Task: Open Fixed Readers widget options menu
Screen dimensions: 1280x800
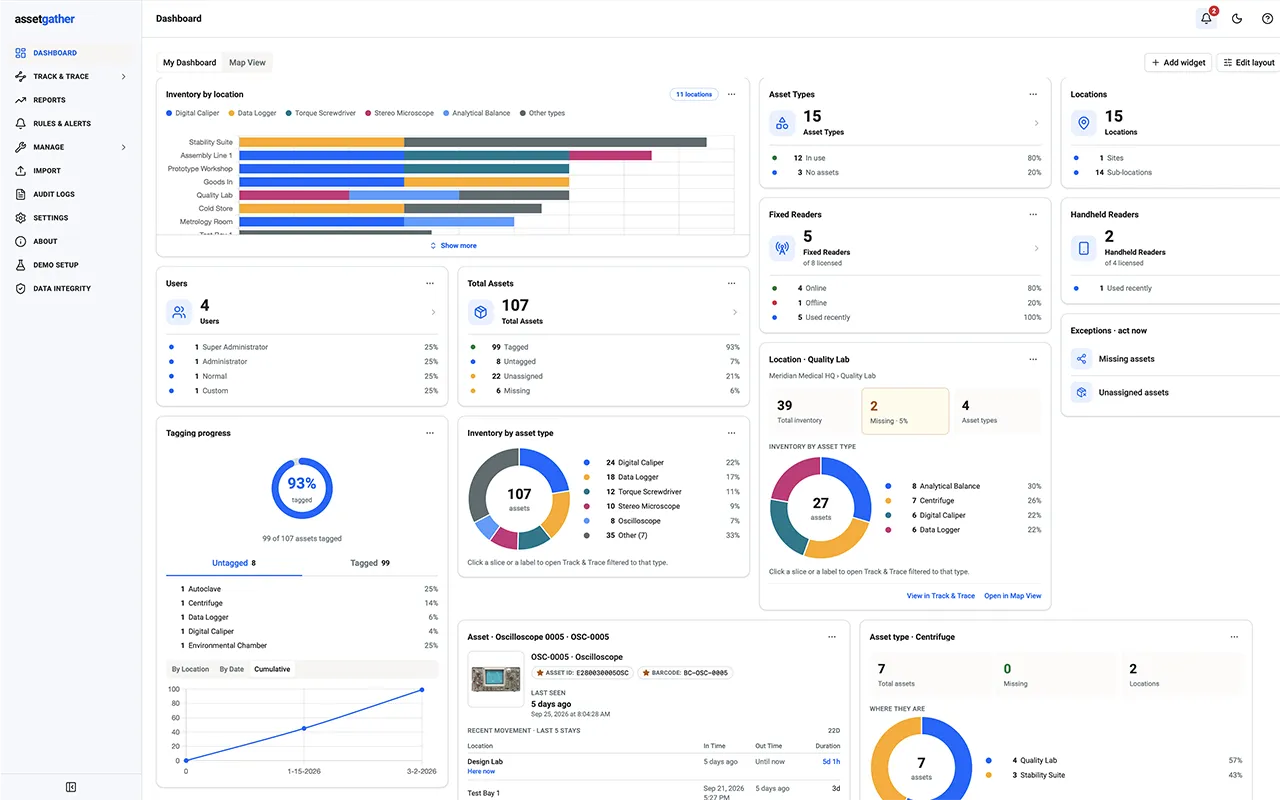Action: coord(1033,214)
